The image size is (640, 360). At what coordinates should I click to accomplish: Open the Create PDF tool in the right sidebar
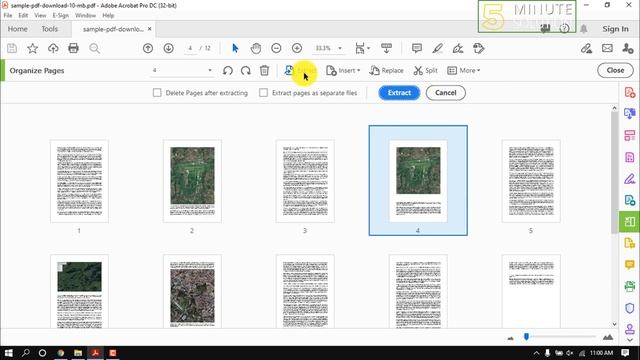click(629, 92)
